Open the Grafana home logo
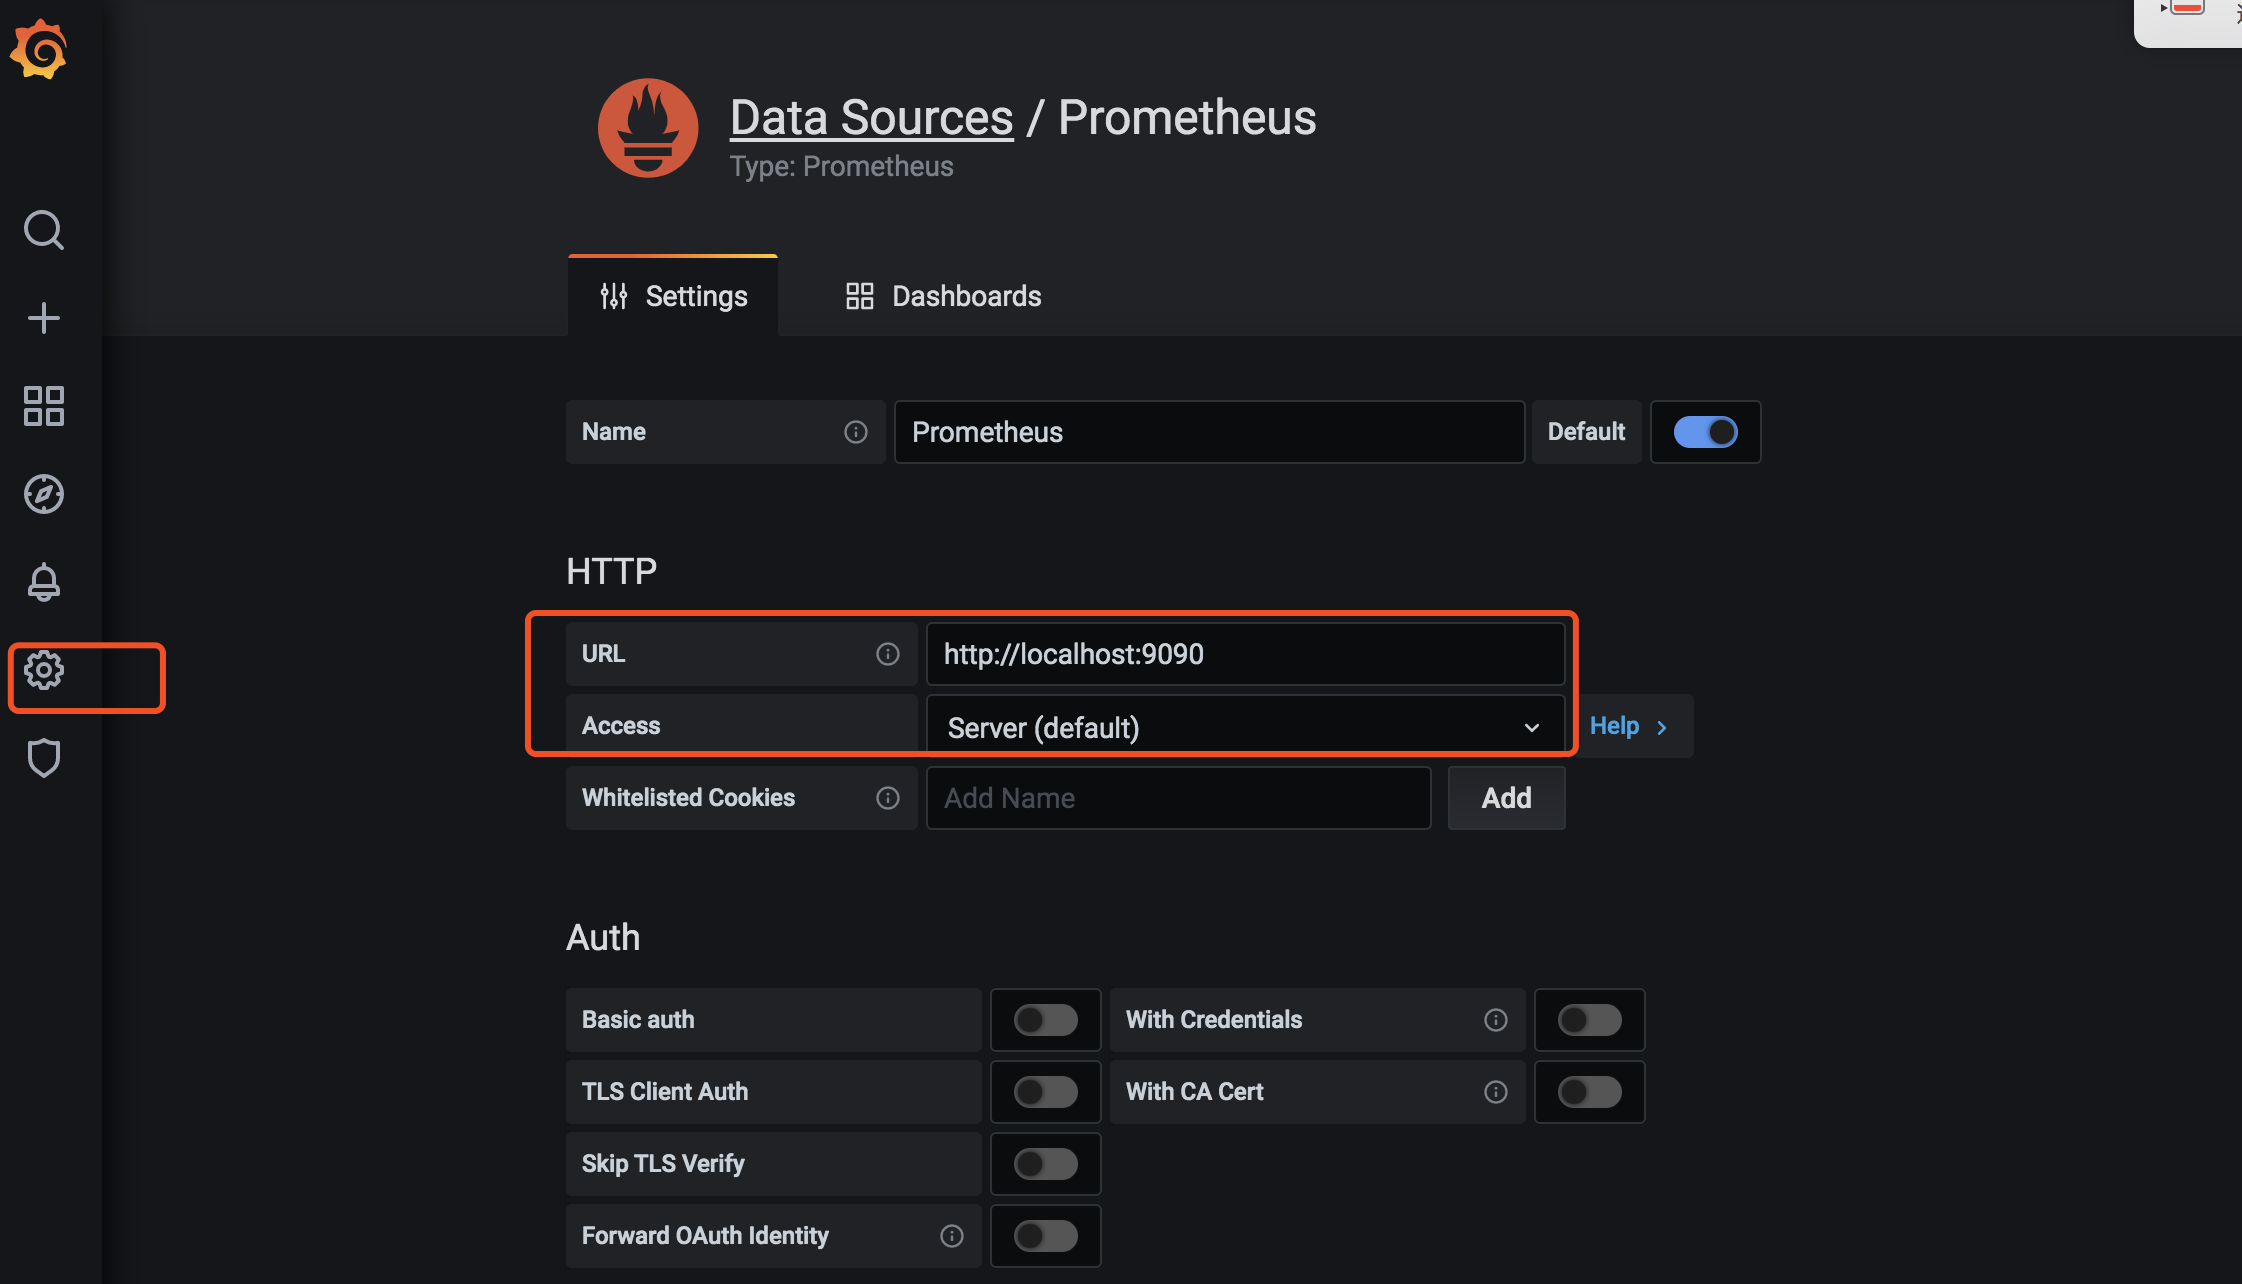The image size is (2242, 1284). (39, 48)
